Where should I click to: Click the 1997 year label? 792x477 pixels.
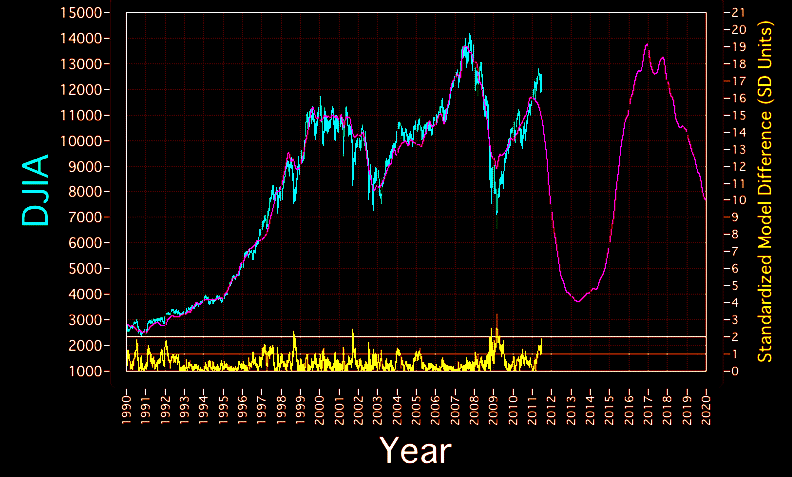(x=262, y=409)
